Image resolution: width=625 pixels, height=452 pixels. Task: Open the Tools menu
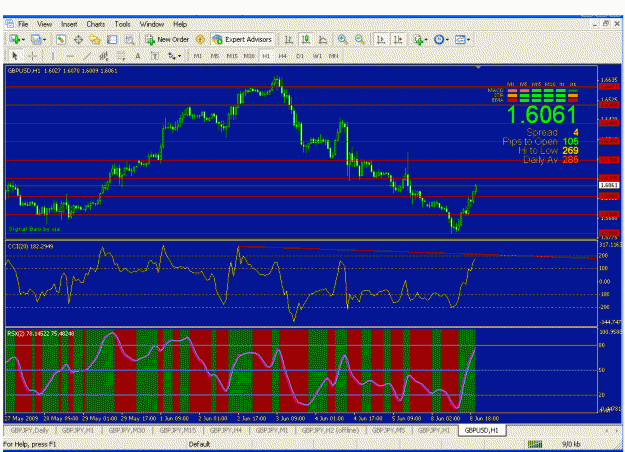[122, 24]
